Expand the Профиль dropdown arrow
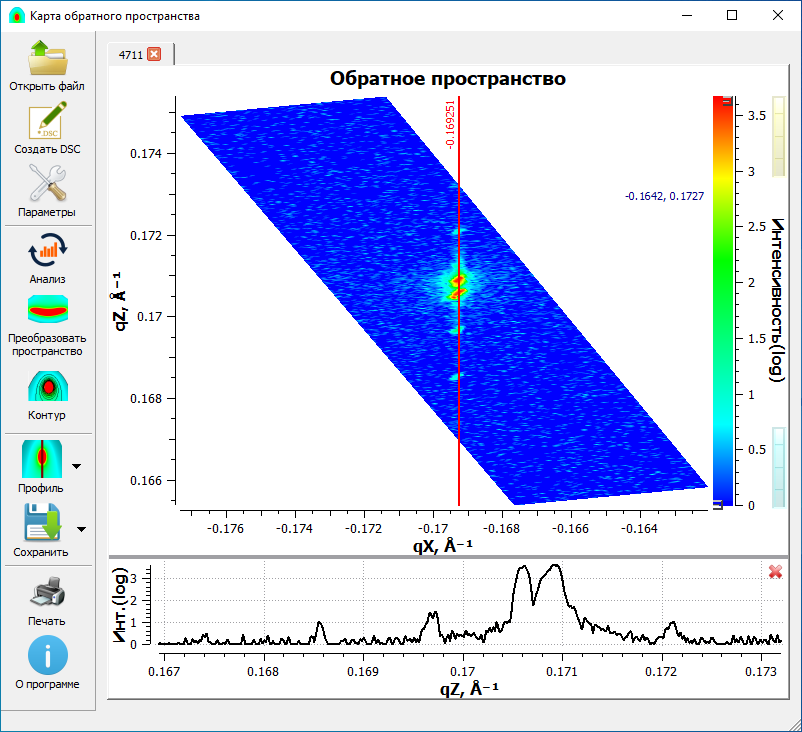This screenshot has width=802, height=732. 77,466
